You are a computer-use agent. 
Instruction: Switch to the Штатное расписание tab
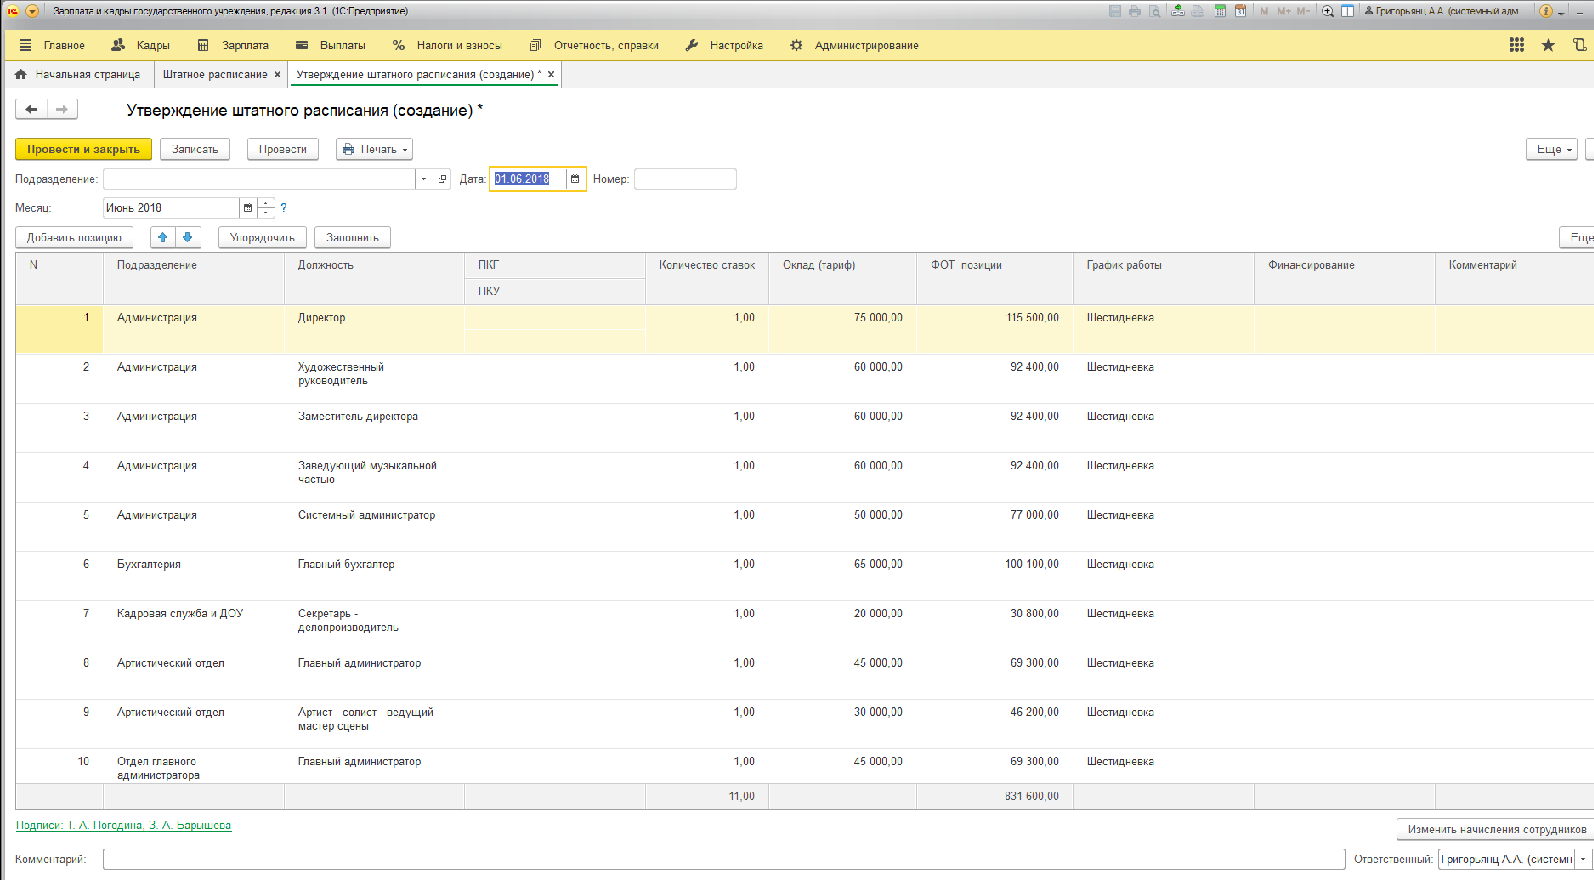214,74
